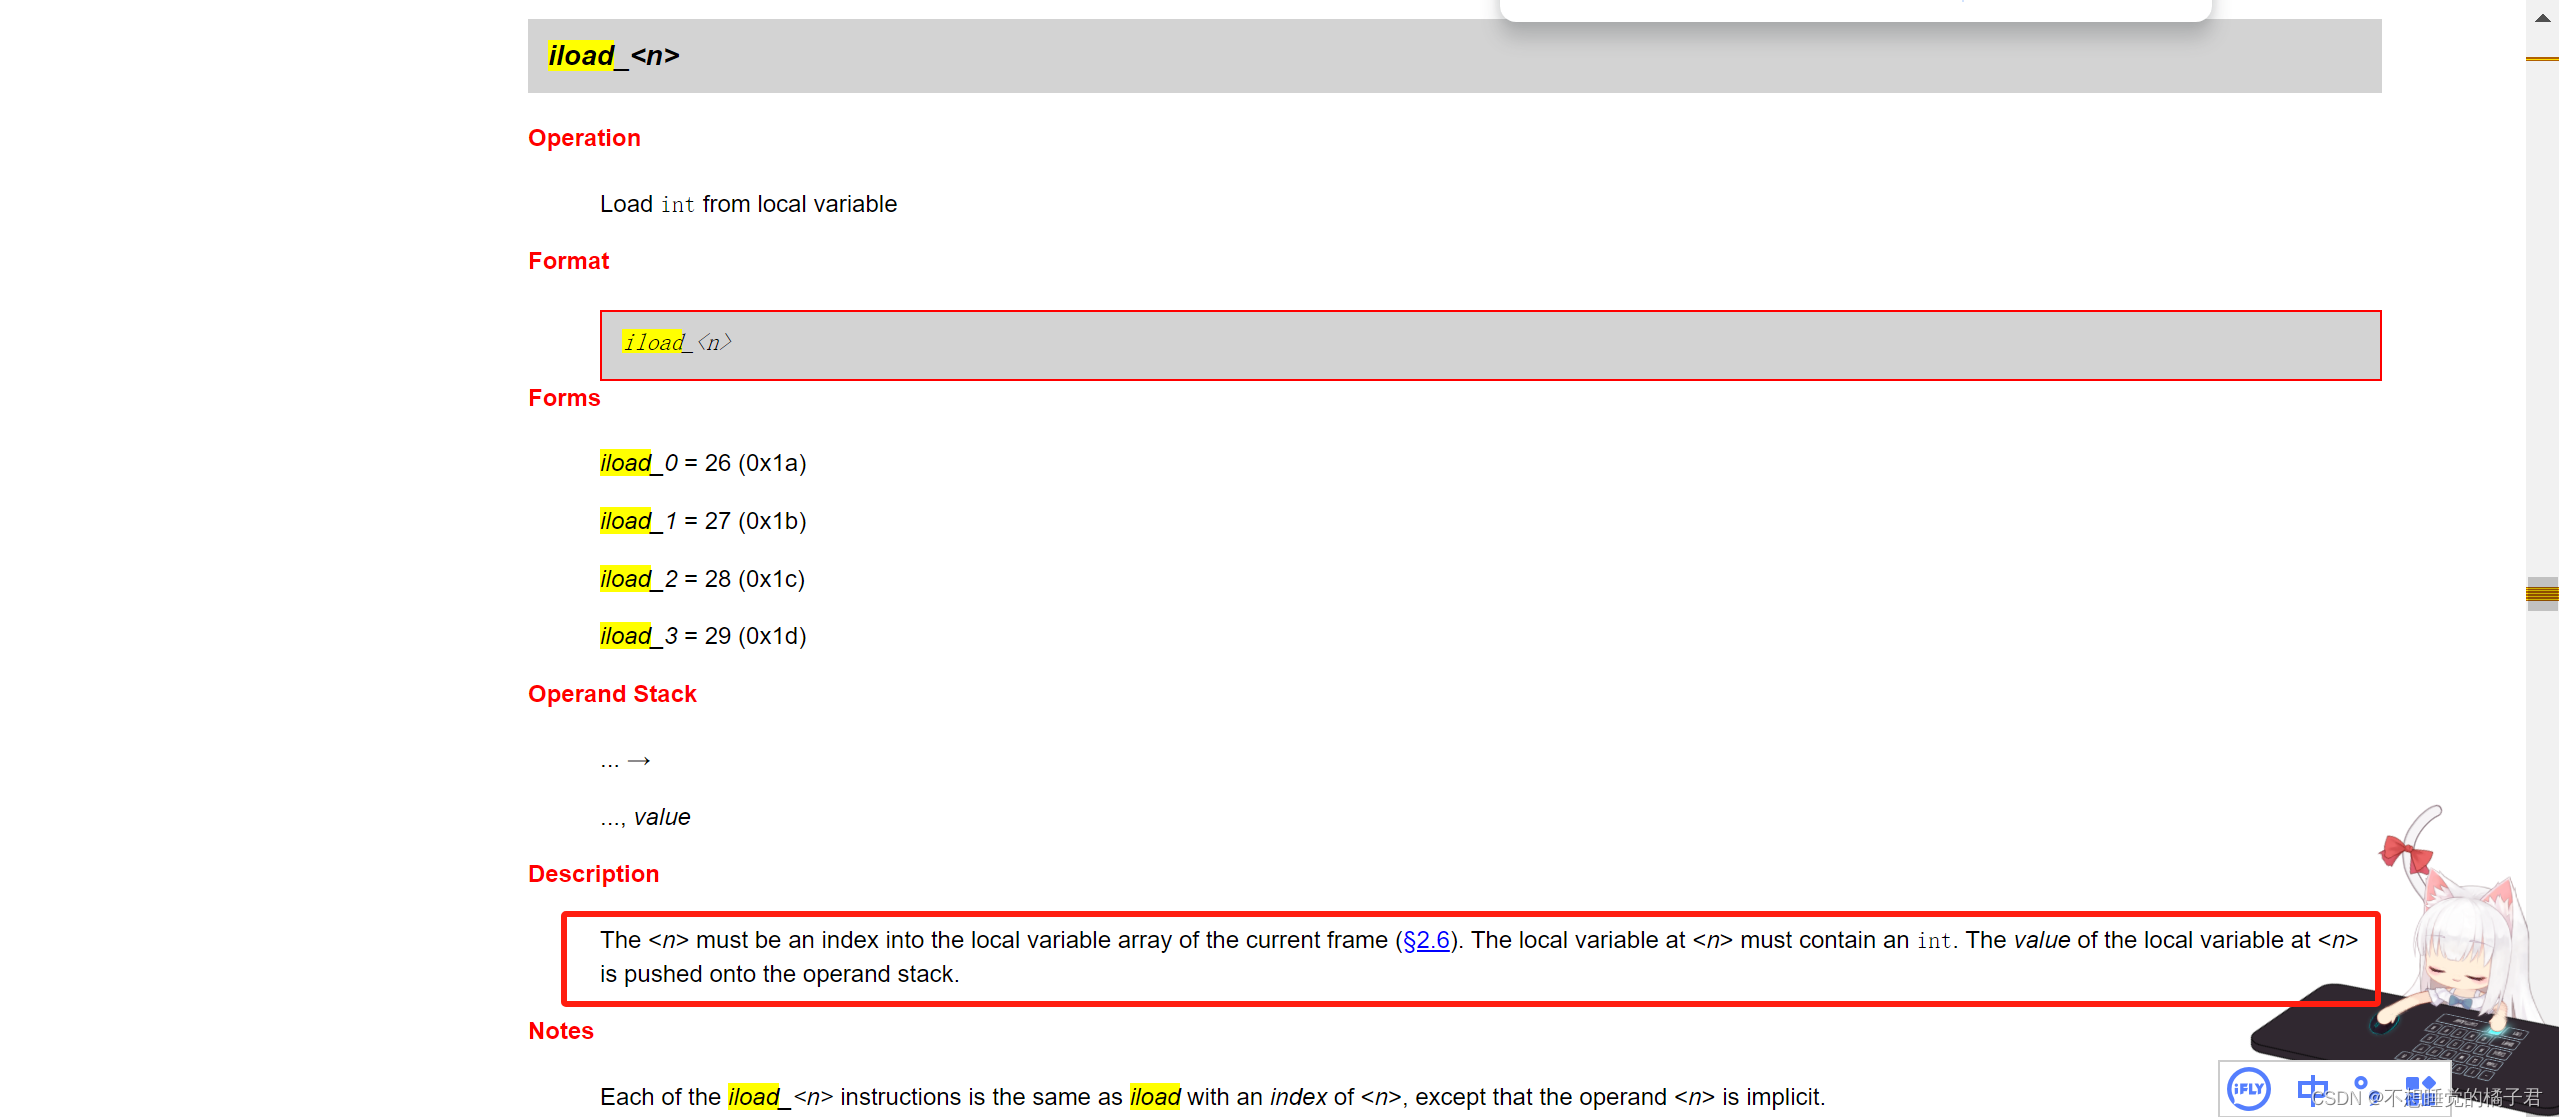Click the iload_<n> code in the Format box
2559x1117 pixels.
677,343
